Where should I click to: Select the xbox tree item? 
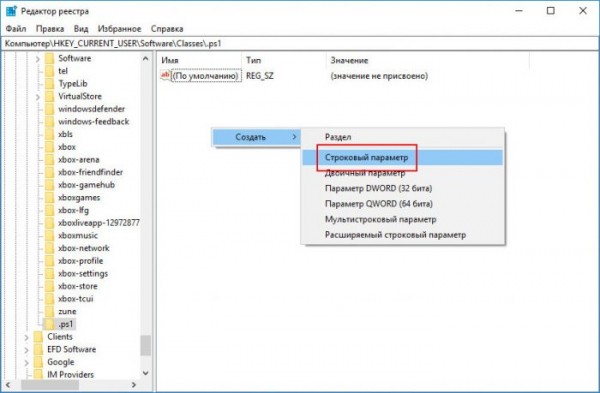pyautogui.click(x=67, y=147)
